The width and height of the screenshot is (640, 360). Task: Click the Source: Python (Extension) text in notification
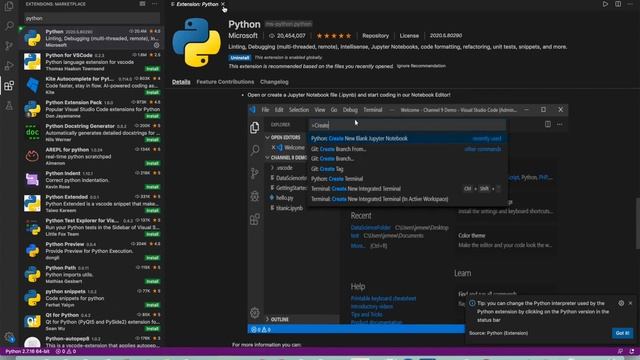pyautogui.click(x=498, y=333)
